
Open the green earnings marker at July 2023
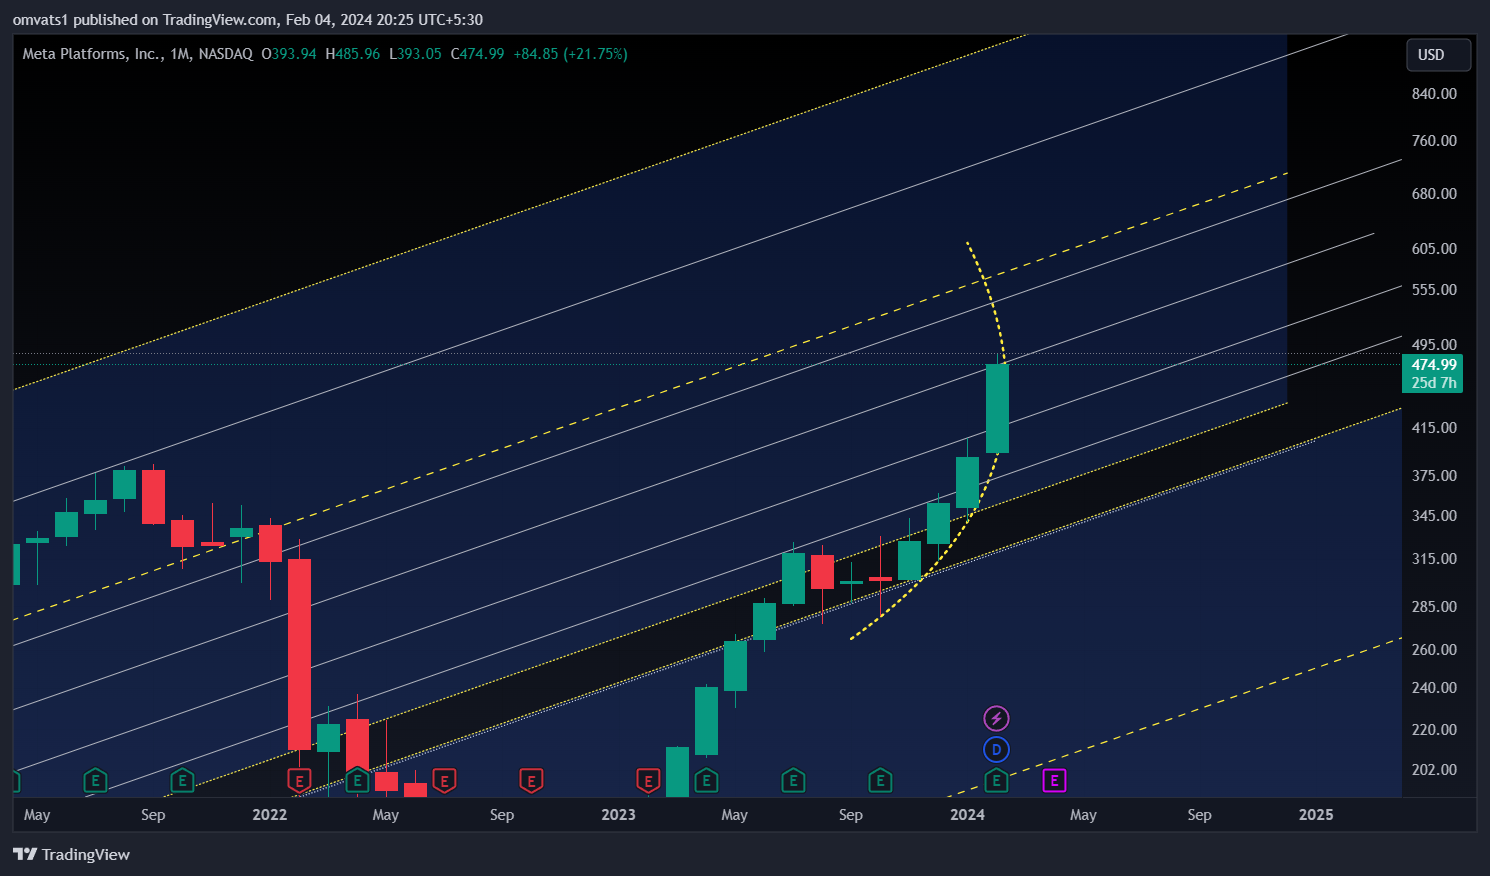click(793, 780)
